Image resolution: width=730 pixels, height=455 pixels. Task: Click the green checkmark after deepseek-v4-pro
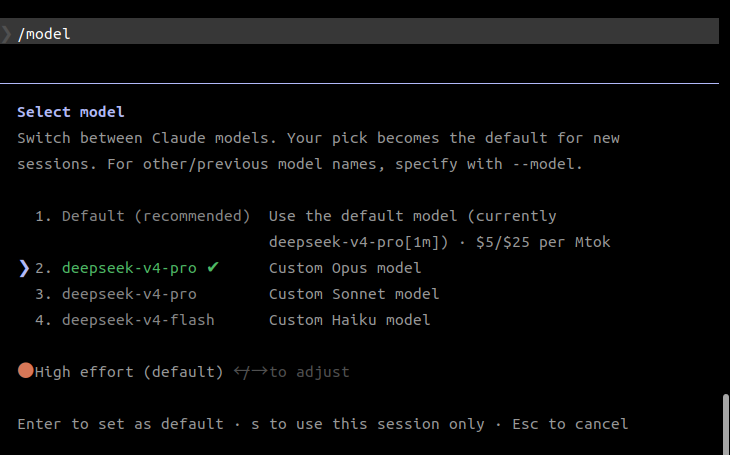(x=213, y=267)
